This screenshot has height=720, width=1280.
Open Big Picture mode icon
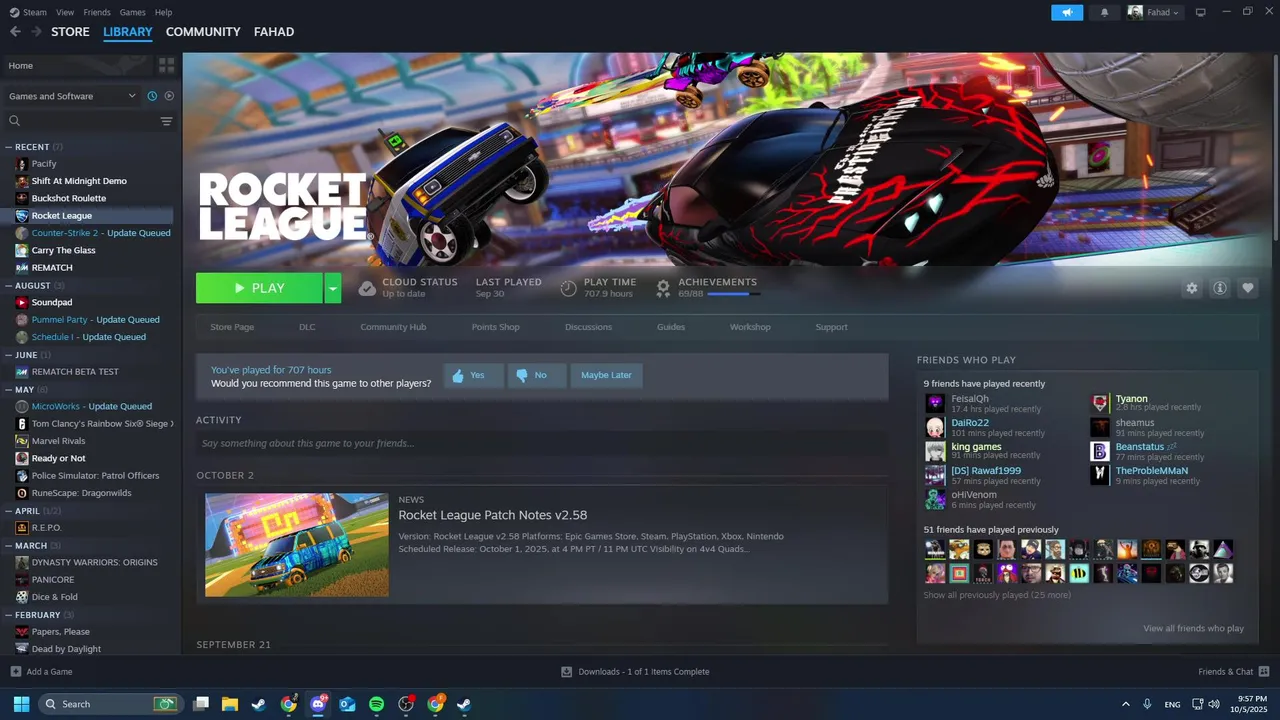coord(1200,12)
